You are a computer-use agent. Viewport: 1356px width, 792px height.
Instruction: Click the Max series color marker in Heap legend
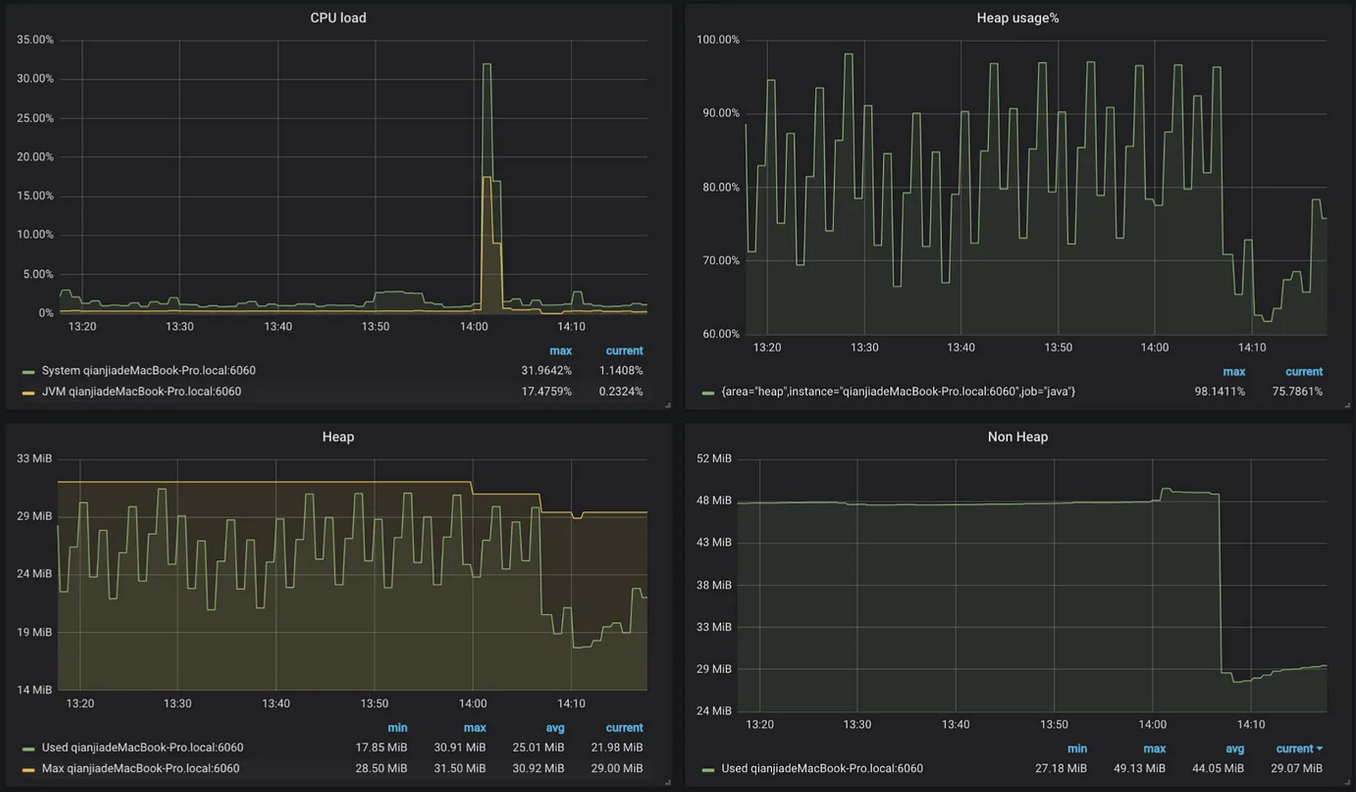[30, 768]
